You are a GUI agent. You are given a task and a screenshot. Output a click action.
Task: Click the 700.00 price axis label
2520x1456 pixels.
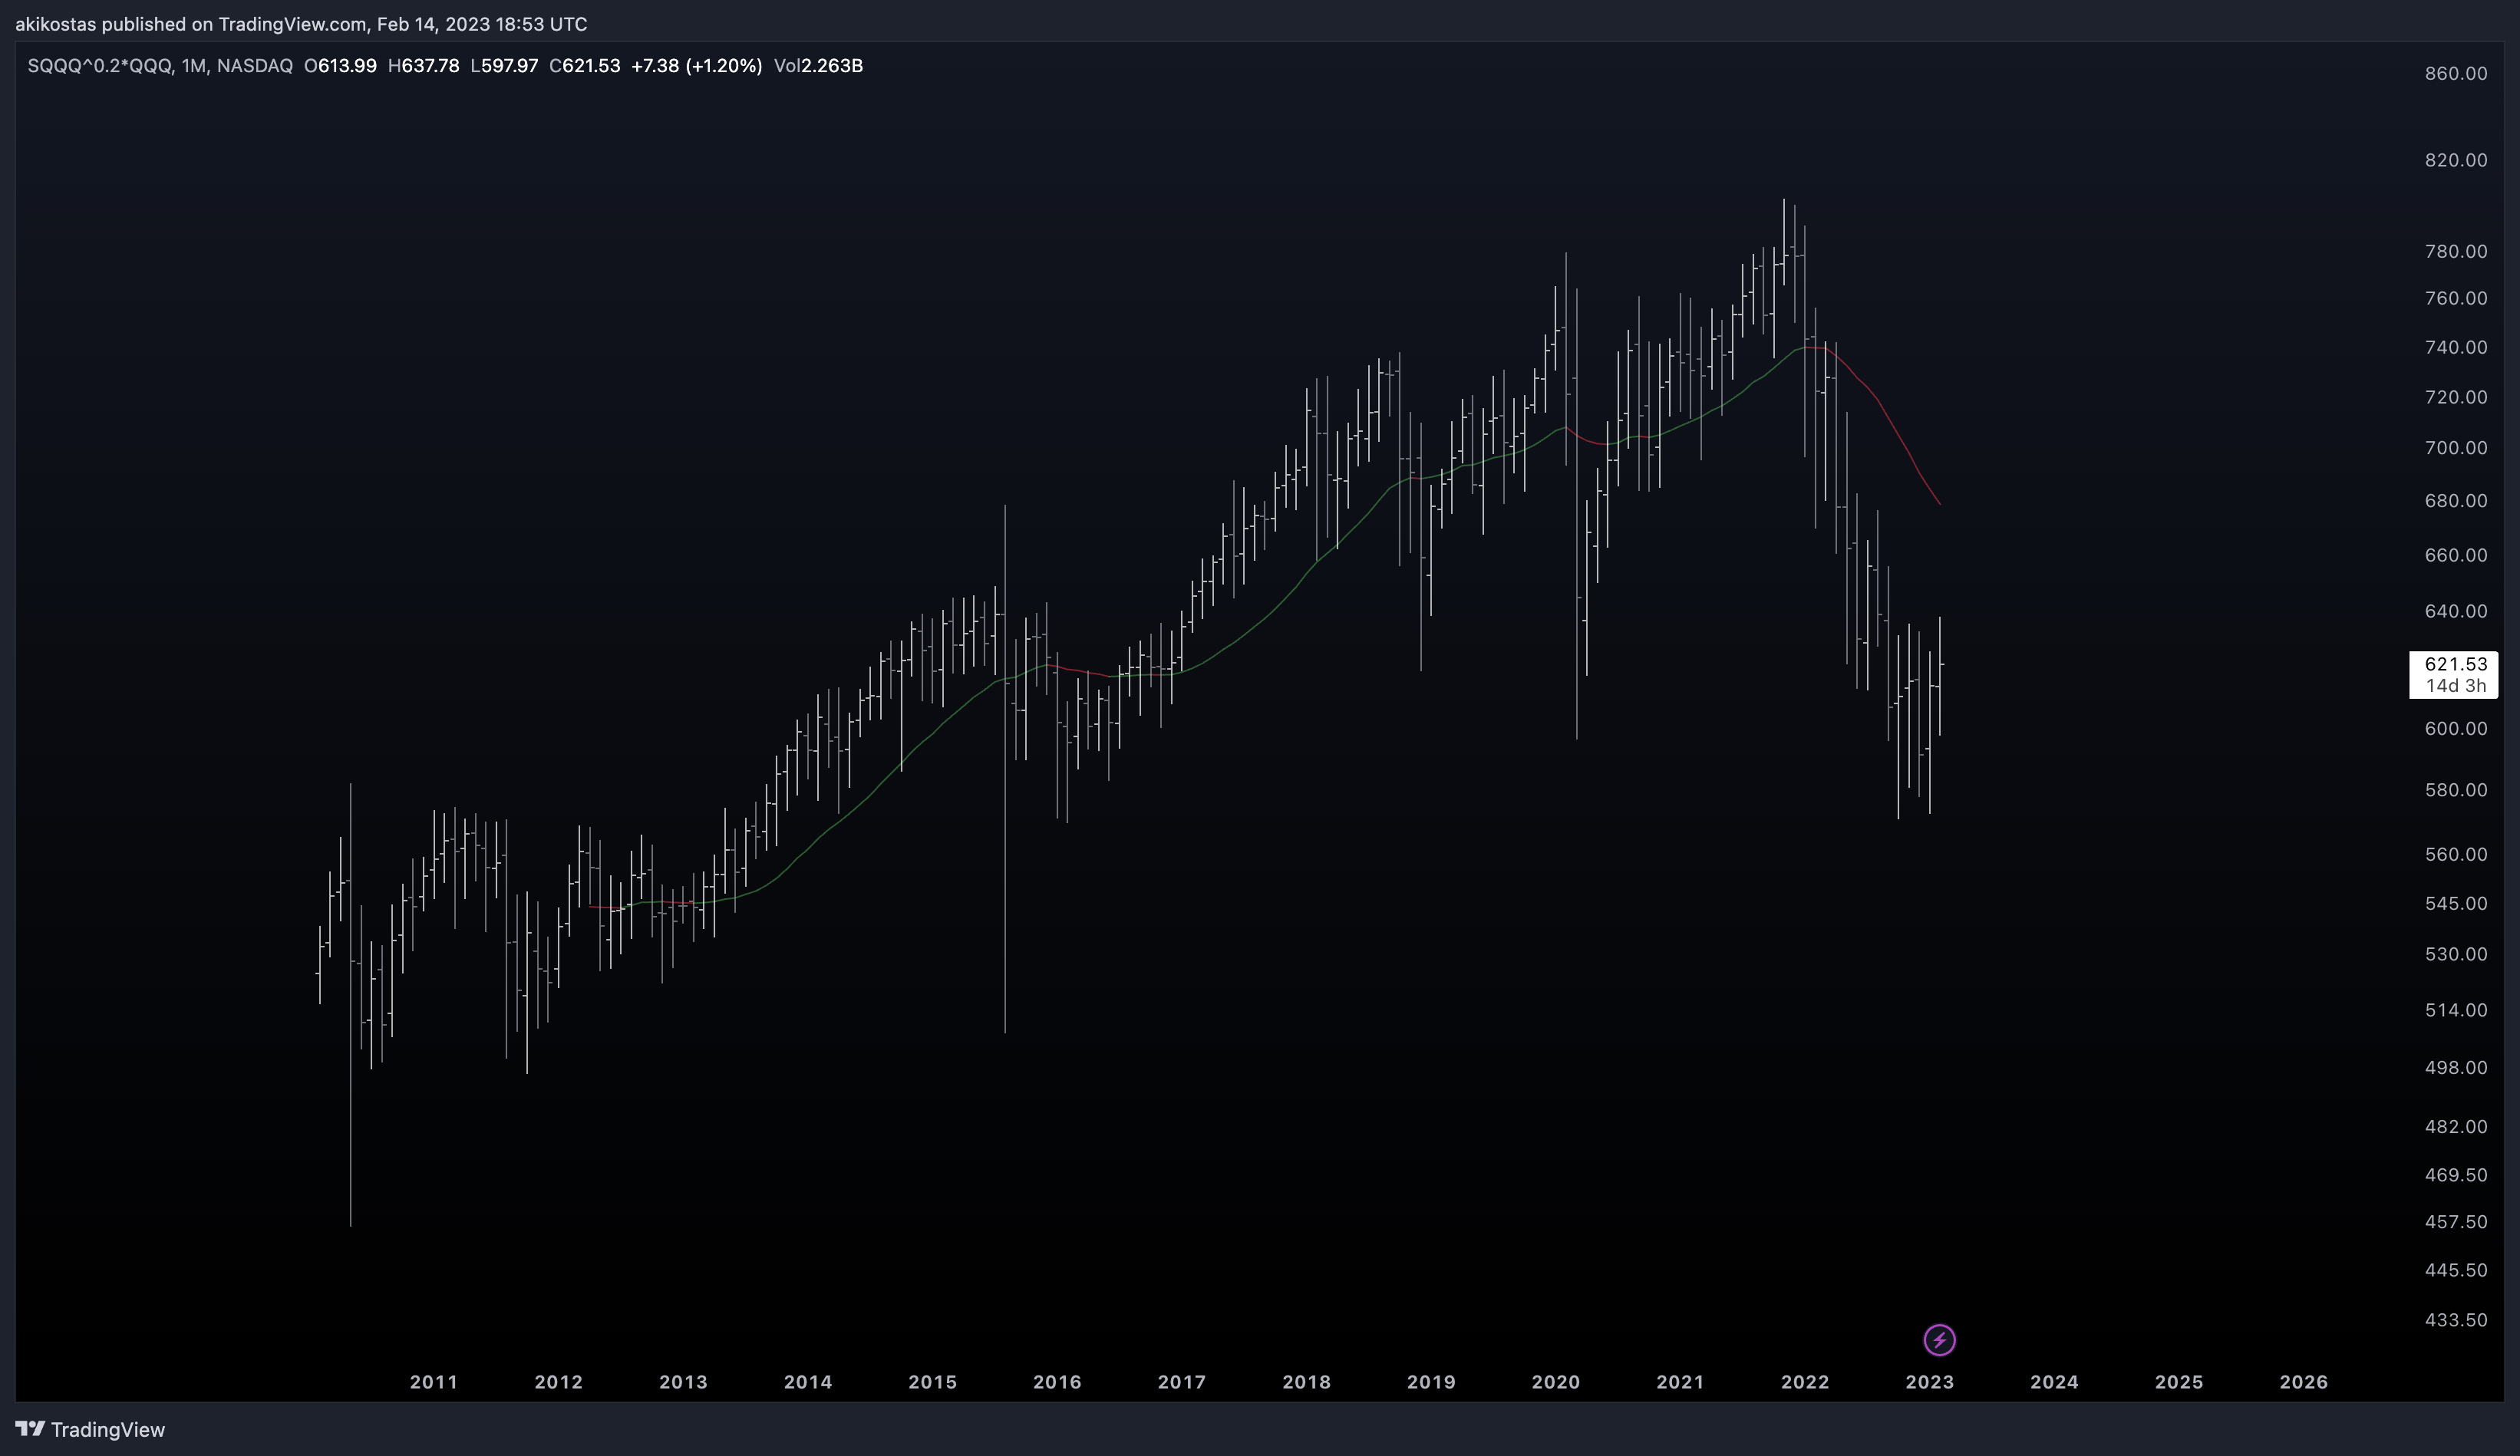pyautogui.click(x=2456, y=447)
